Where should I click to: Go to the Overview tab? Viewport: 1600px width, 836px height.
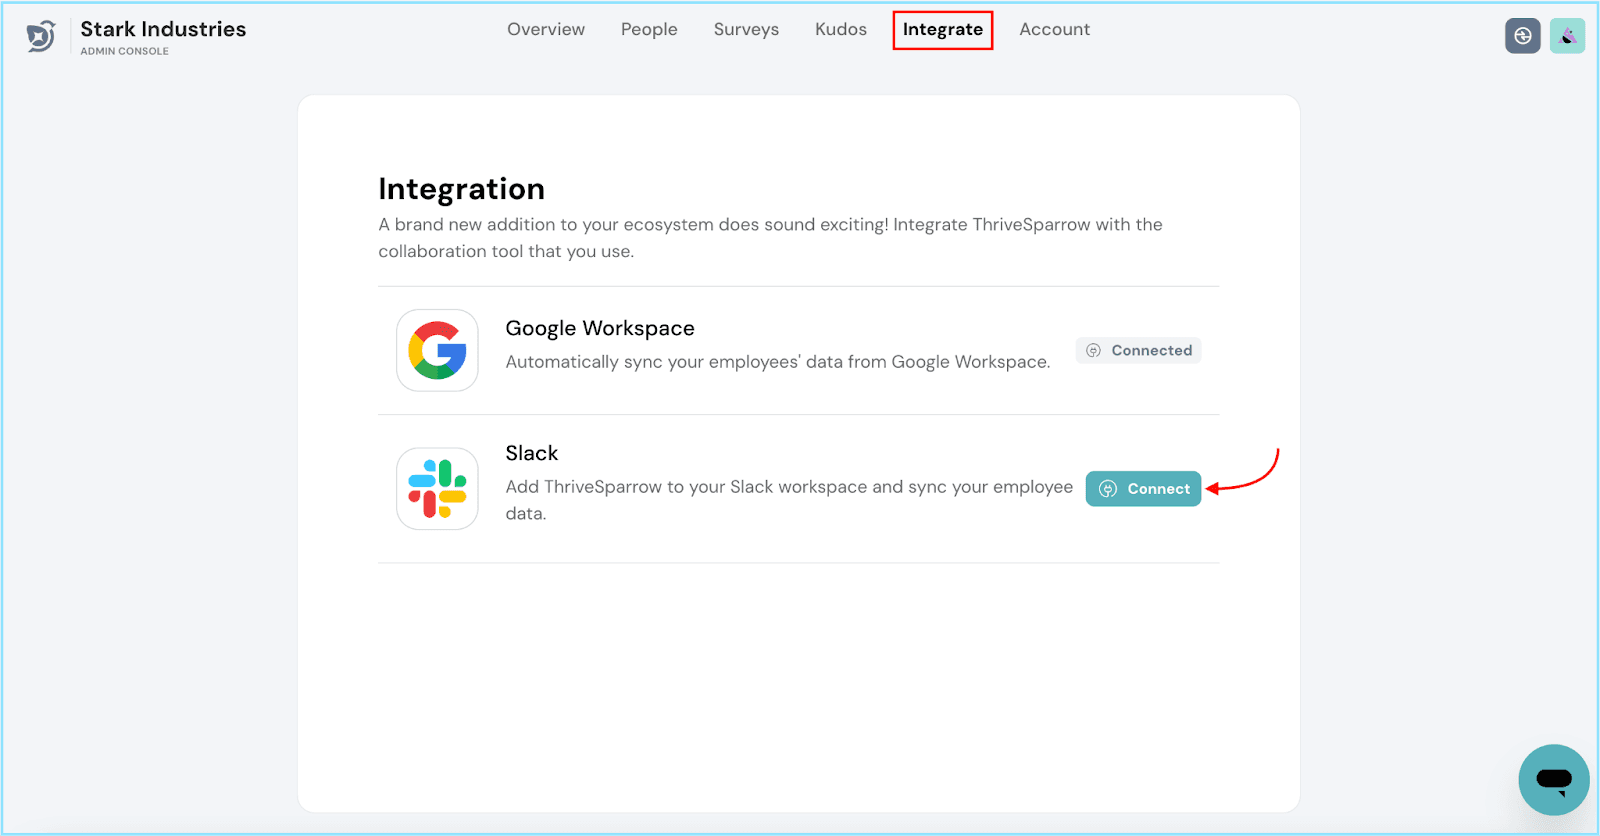click(545, 30)
